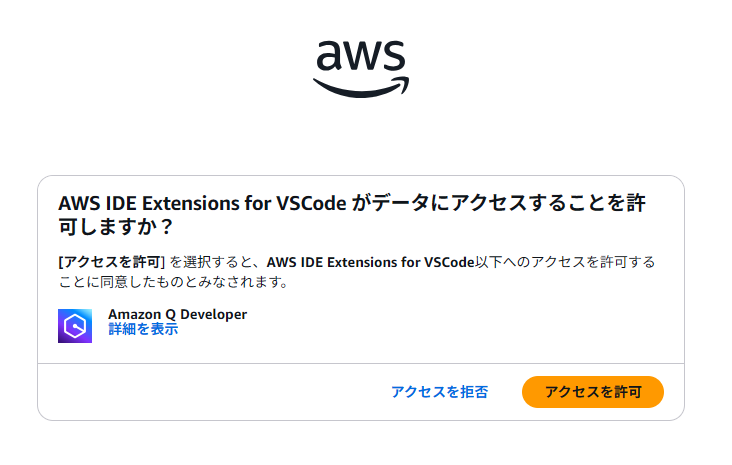Click the 以下へのアクセスを許可する text

(x=565, y=262)
